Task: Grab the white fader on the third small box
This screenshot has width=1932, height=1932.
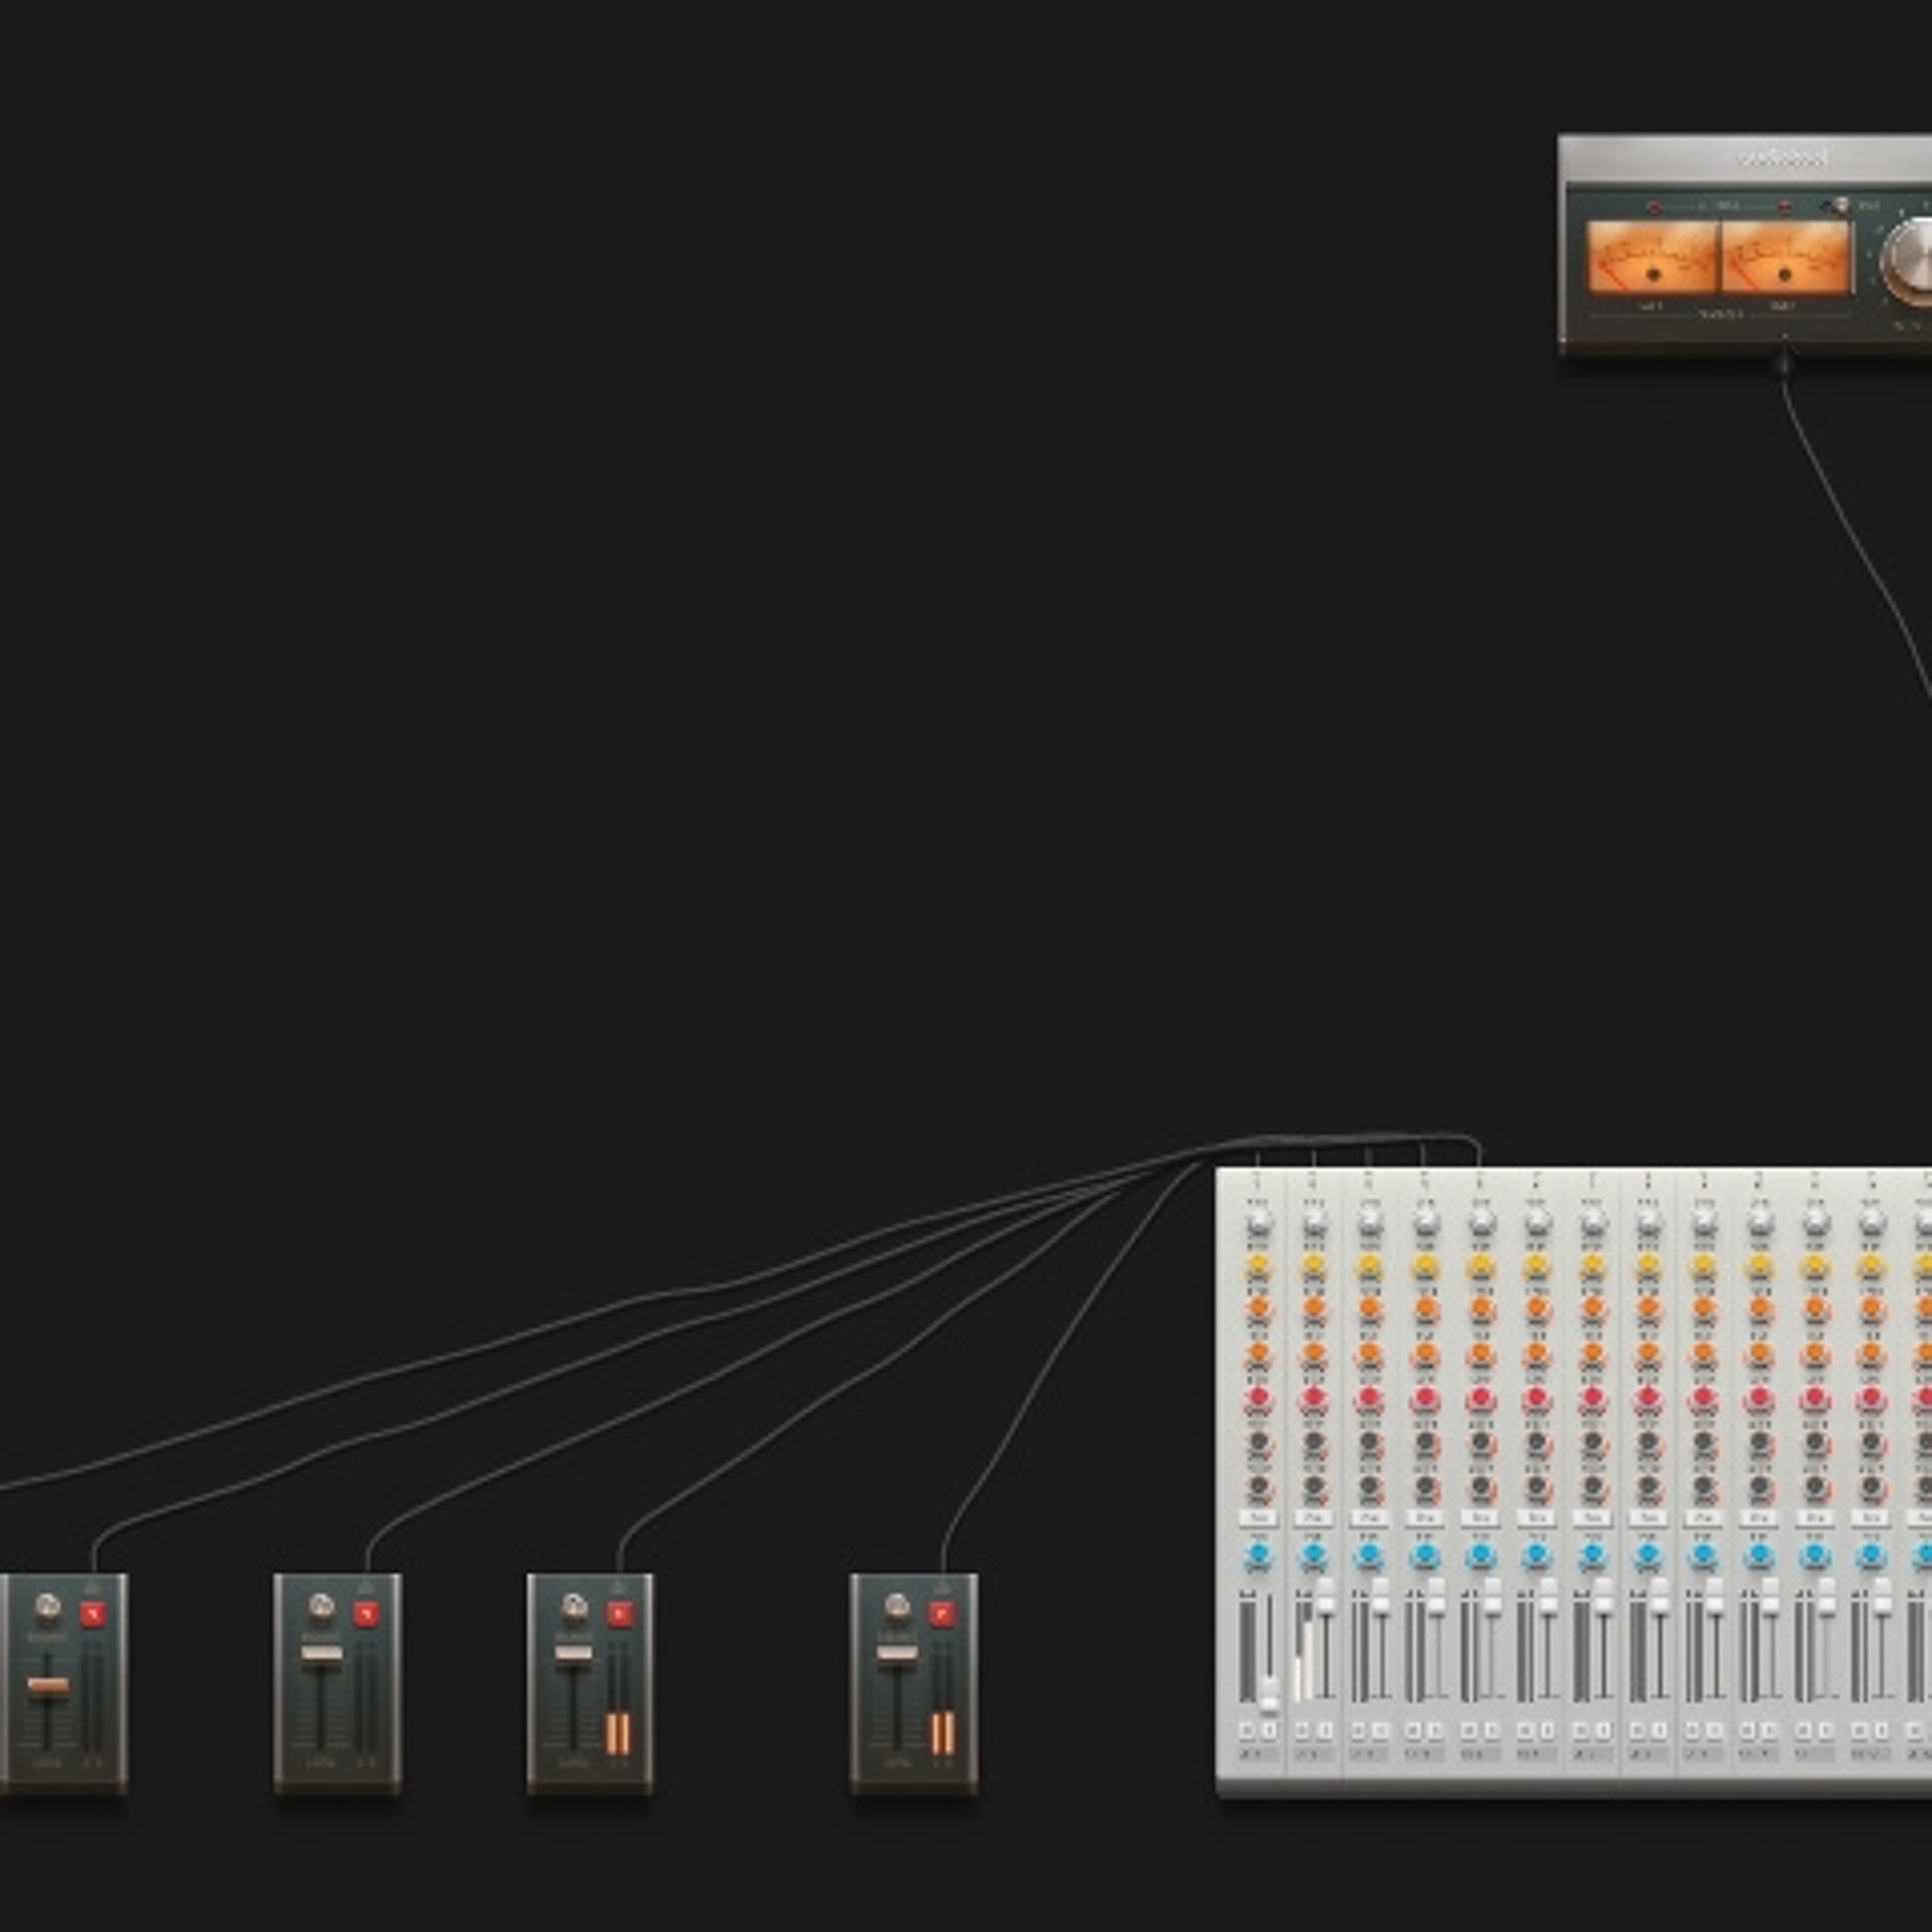Action: [574, 1653]
